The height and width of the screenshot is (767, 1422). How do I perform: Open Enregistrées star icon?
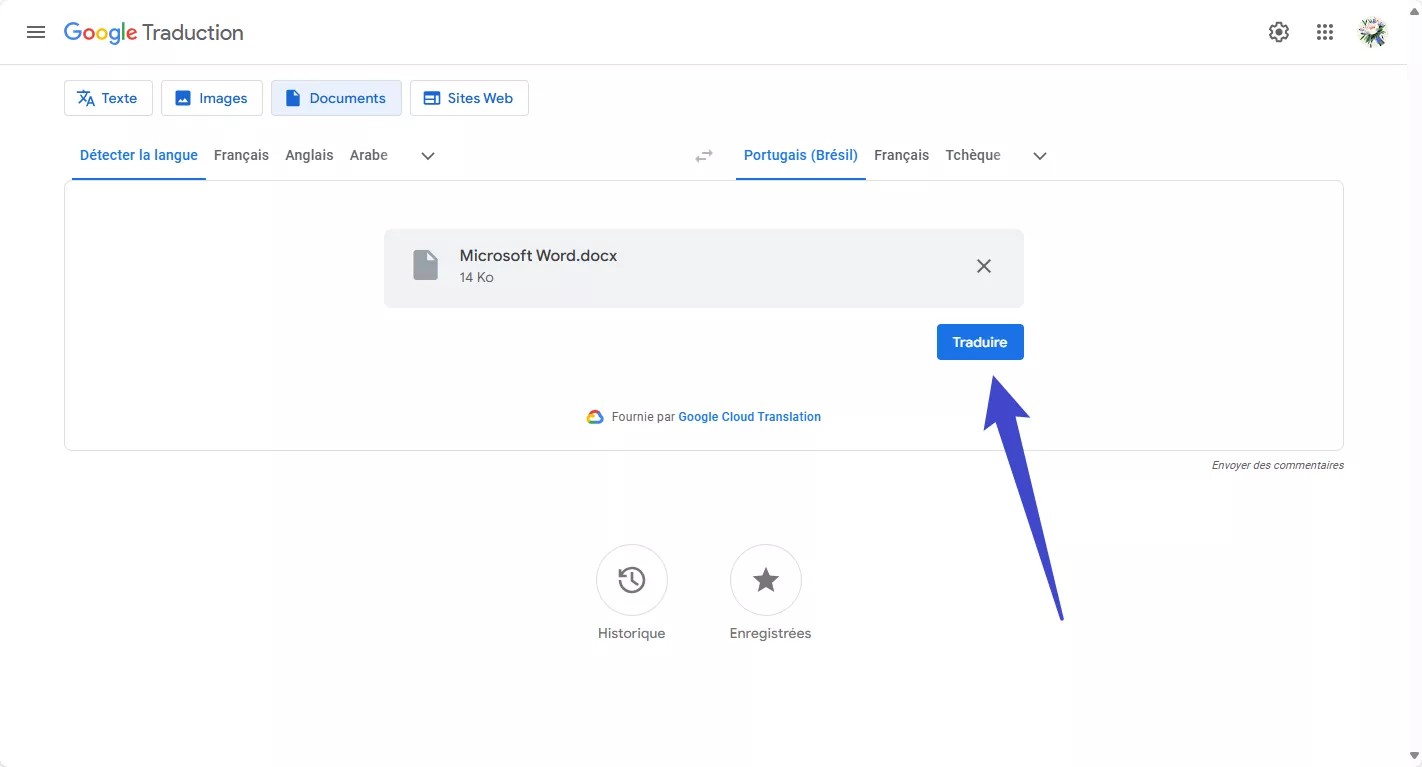coord(765,580)
